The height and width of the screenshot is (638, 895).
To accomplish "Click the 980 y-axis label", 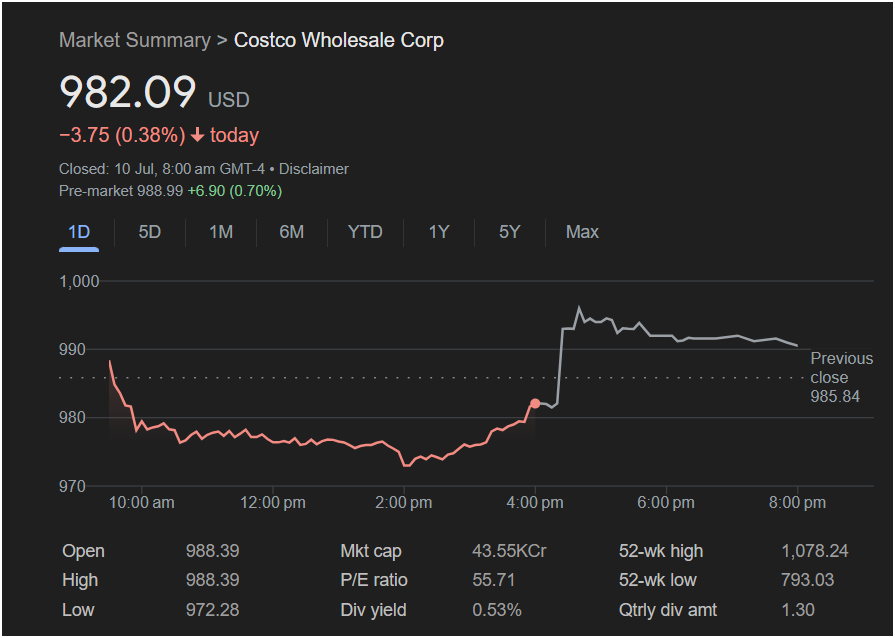I will [x=72, y=418].
